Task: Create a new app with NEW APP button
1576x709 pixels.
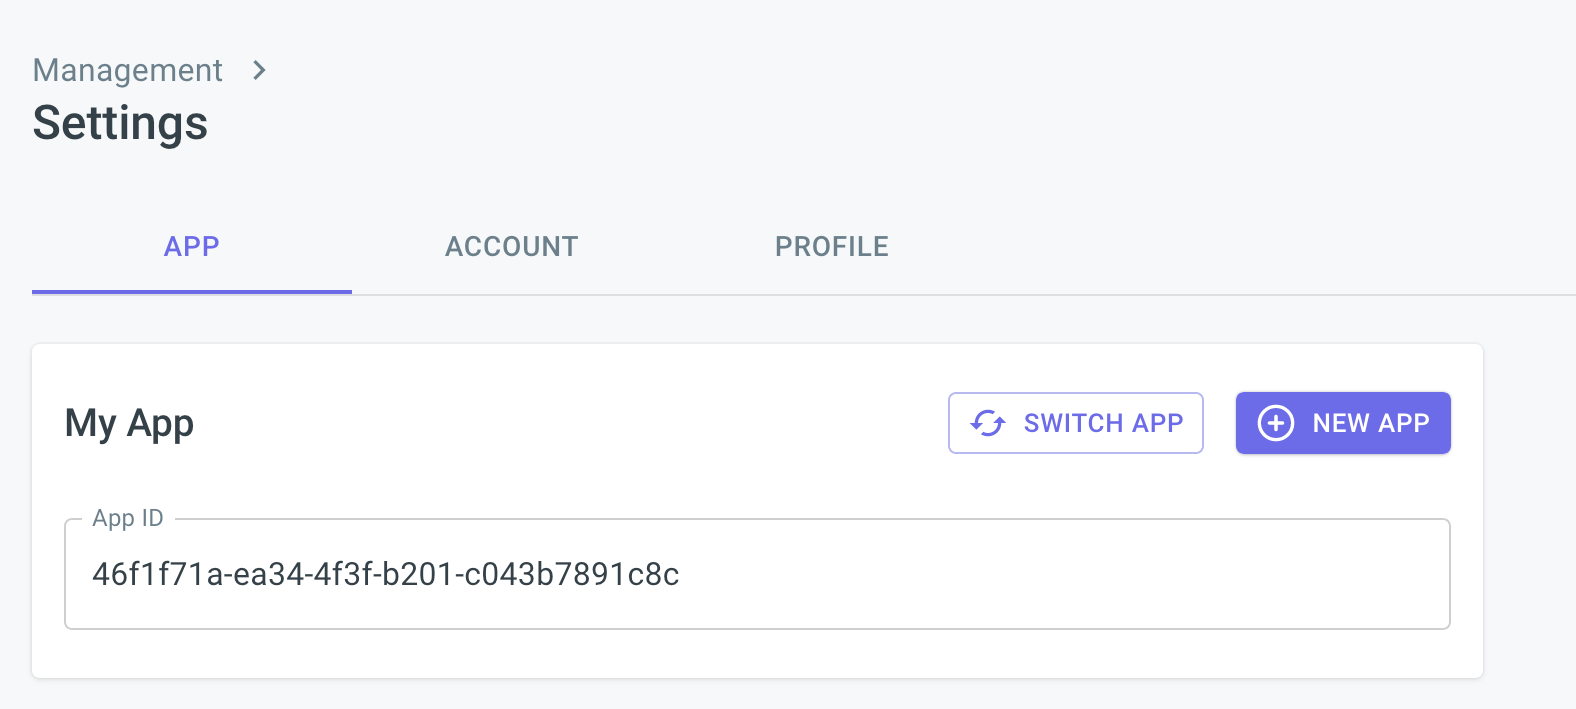Action: tap(1343, 422)
